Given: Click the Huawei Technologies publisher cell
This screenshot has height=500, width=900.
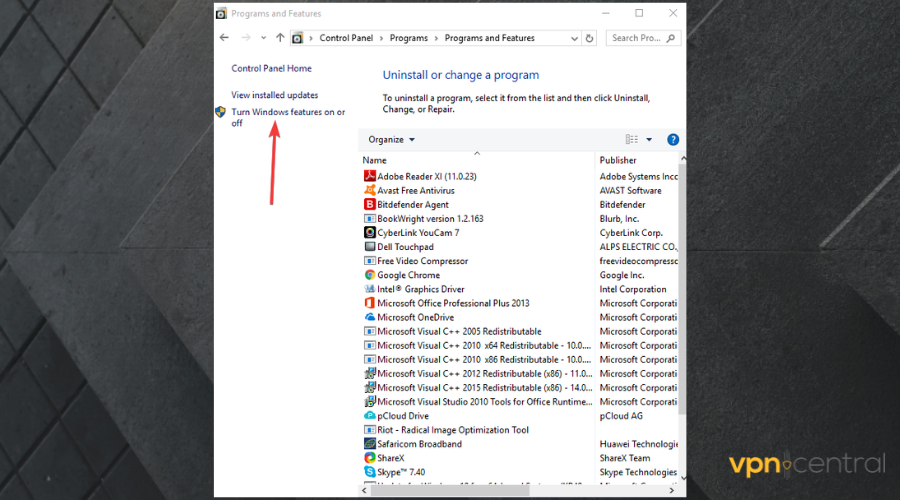Looking at the screenshot, I should pos(638,444).
